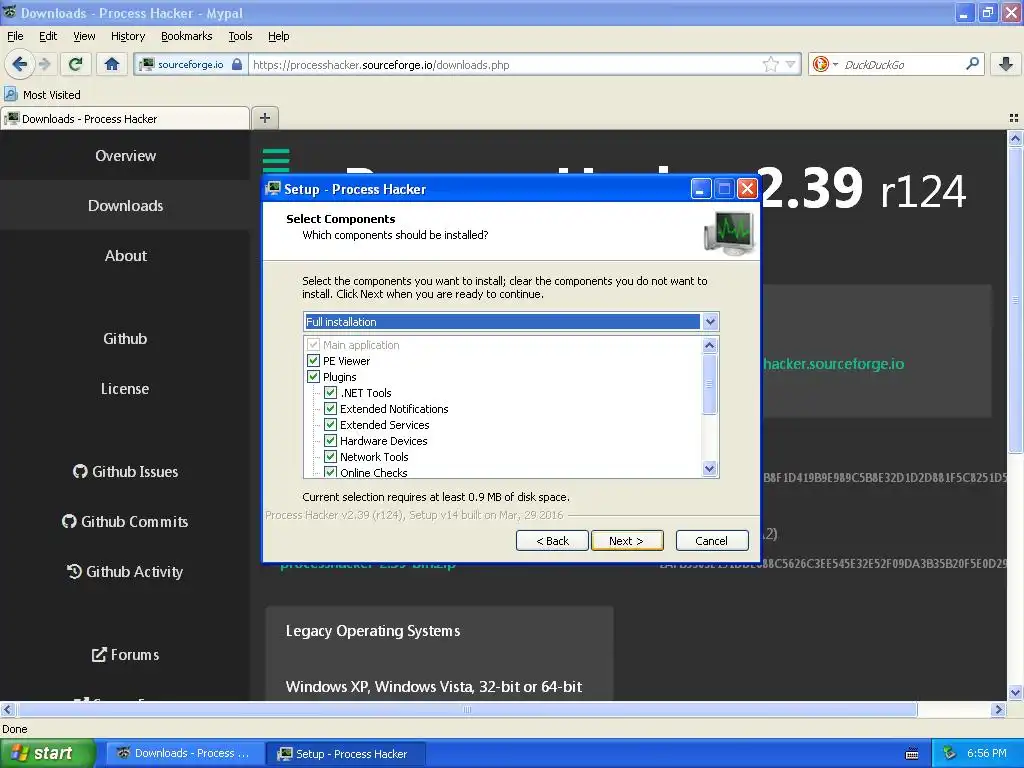
Task: Click the sourceforge.io site identity icon
Action: (148, 64)
